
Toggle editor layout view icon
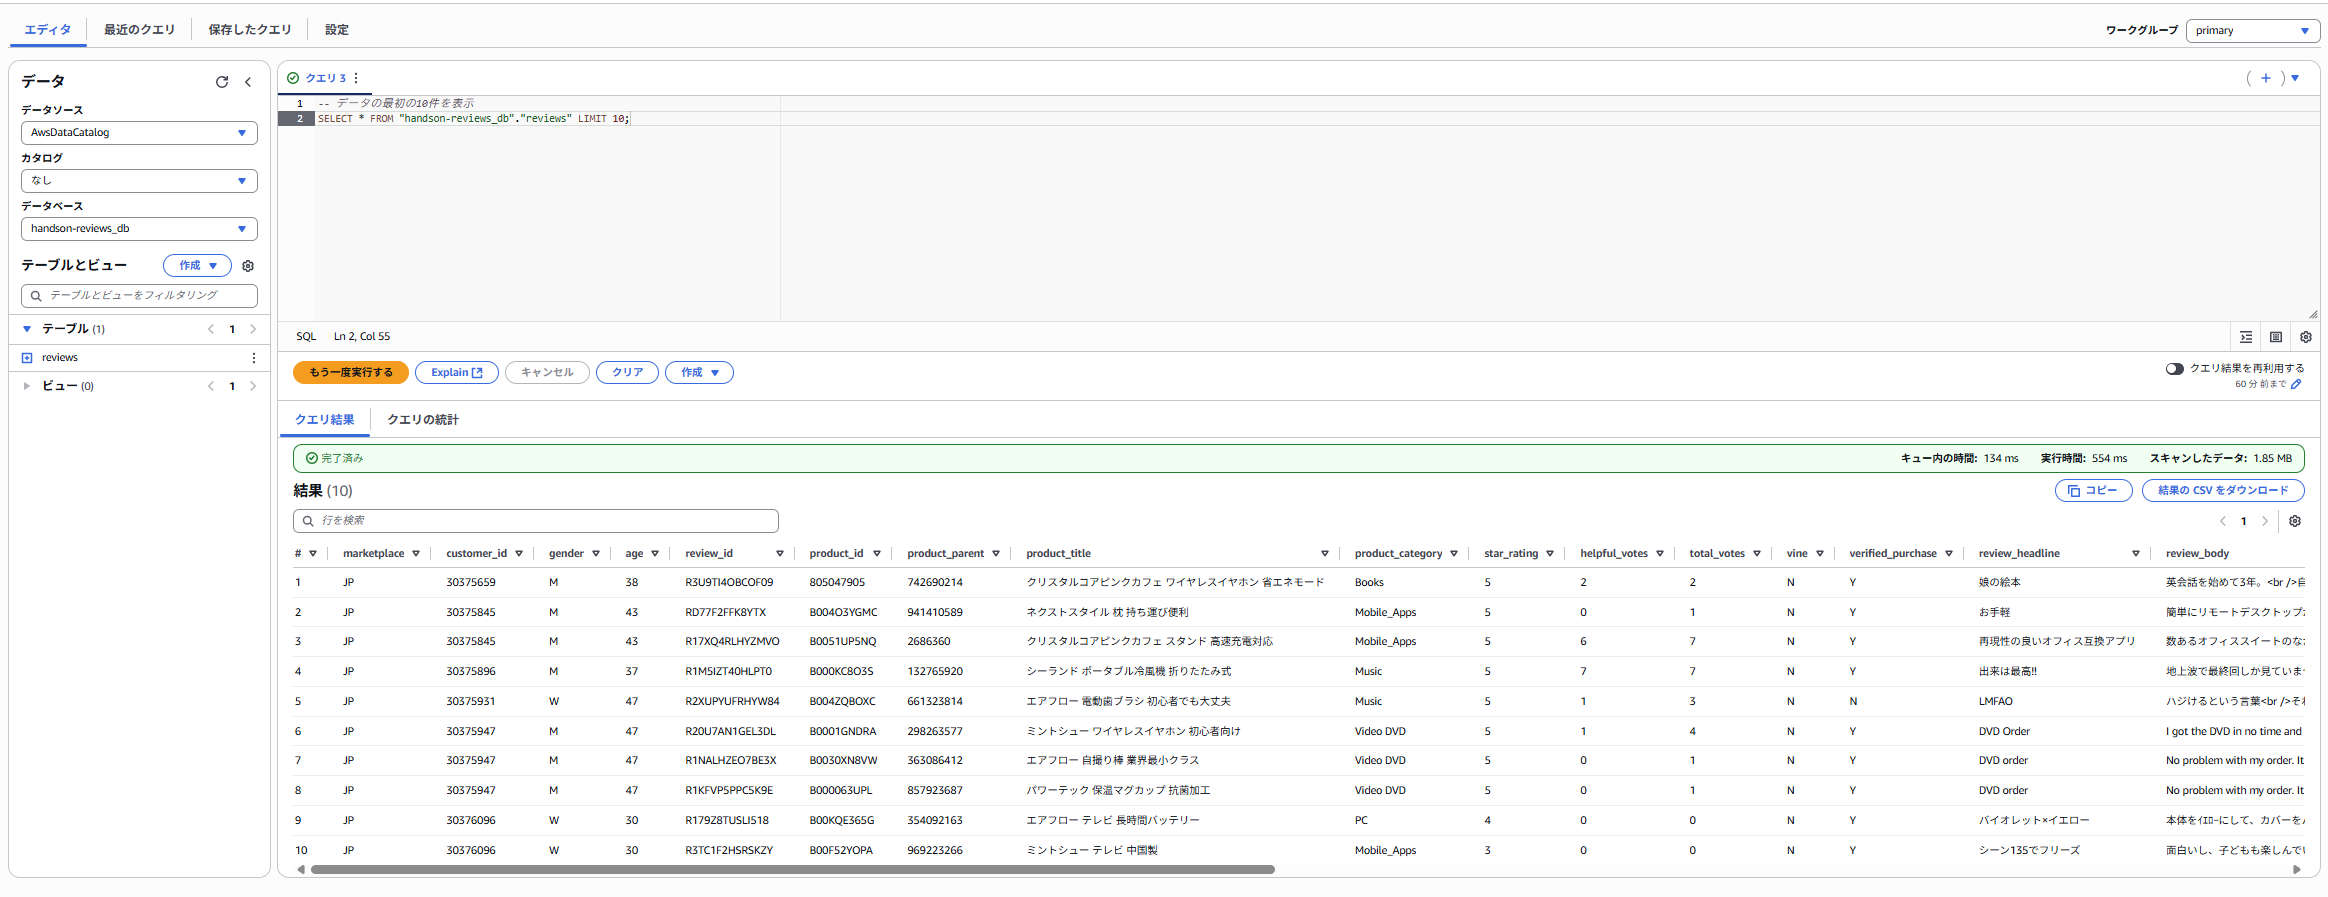[2276, 337]
